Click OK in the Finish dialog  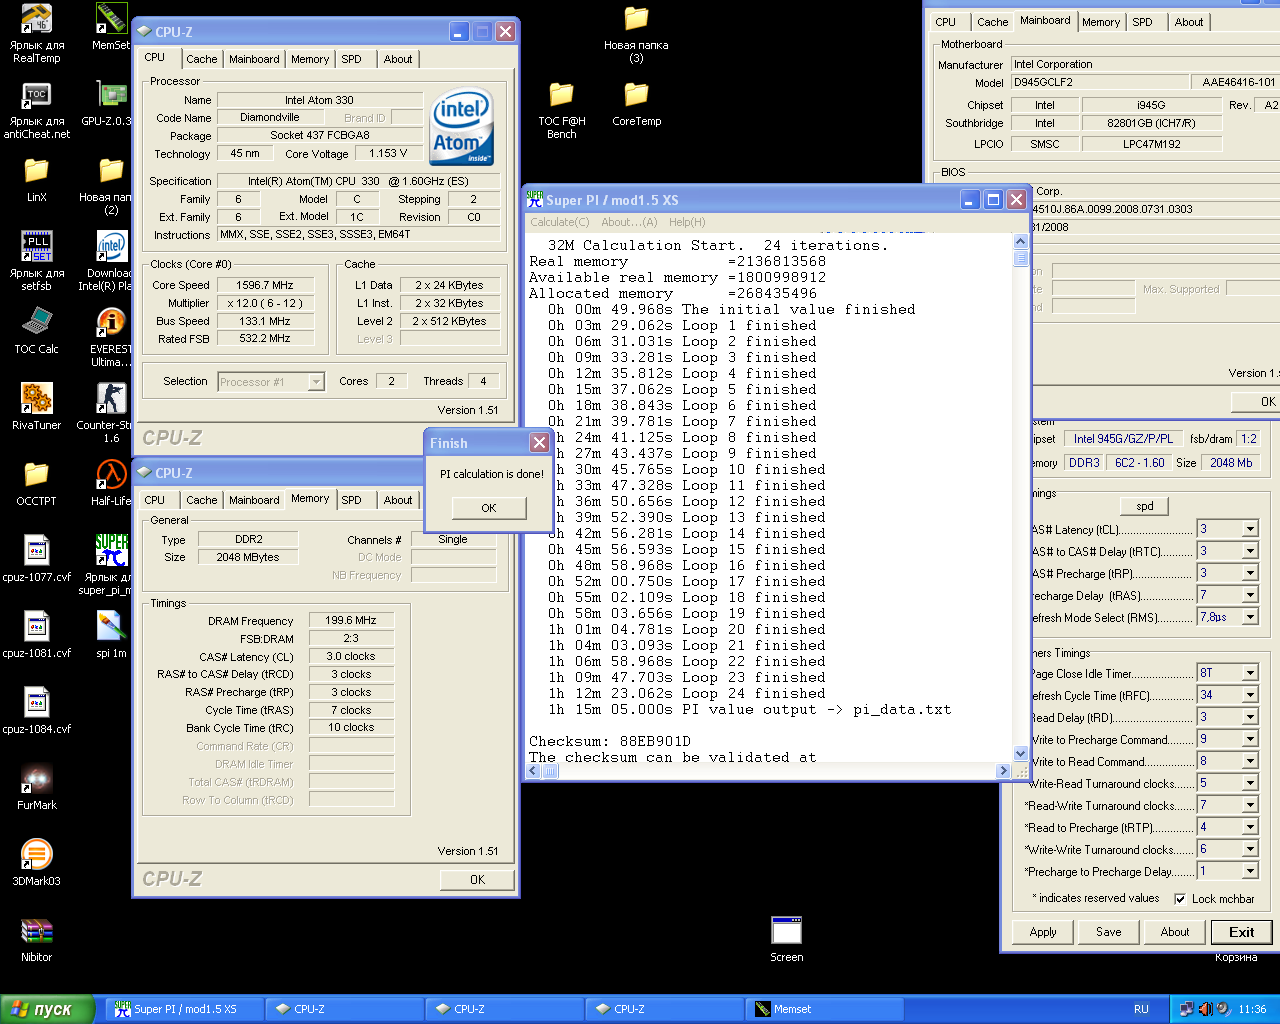pyautogui.click(x=489, y=508)
